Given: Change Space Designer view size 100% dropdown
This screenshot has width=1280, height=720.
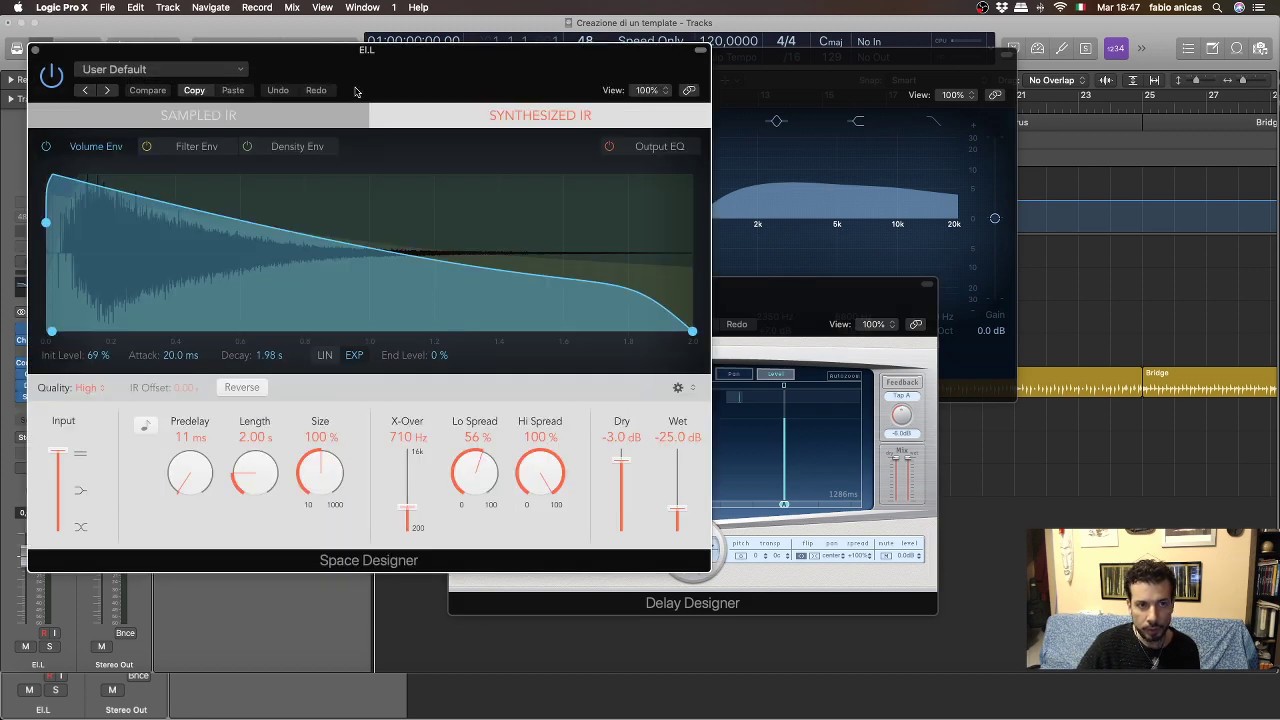Looking at the screenshot, I should tap(652, 90).
